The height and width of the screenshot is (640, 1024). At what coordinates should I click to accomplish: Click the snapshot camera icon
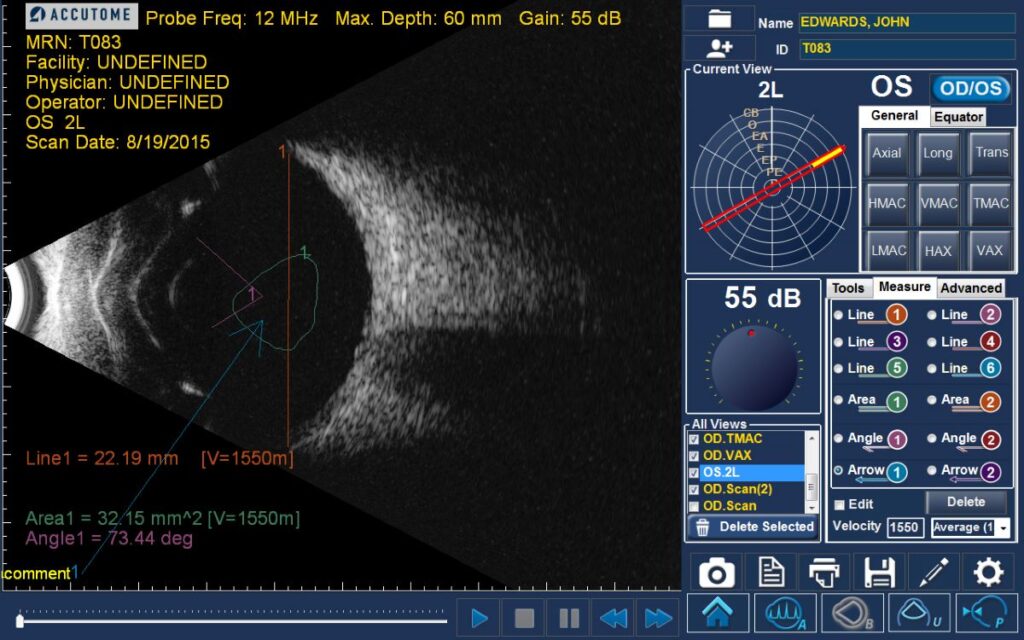pyautogui.click(x=717, y=572)
